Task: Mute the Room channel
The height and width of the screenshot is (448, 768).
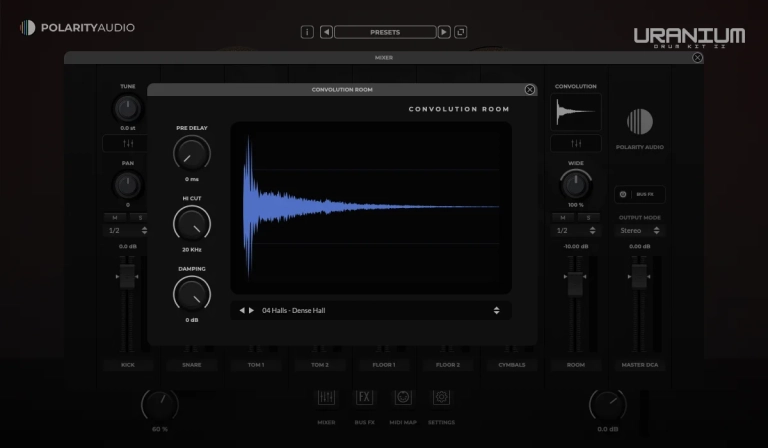Action: coord(563,218)
